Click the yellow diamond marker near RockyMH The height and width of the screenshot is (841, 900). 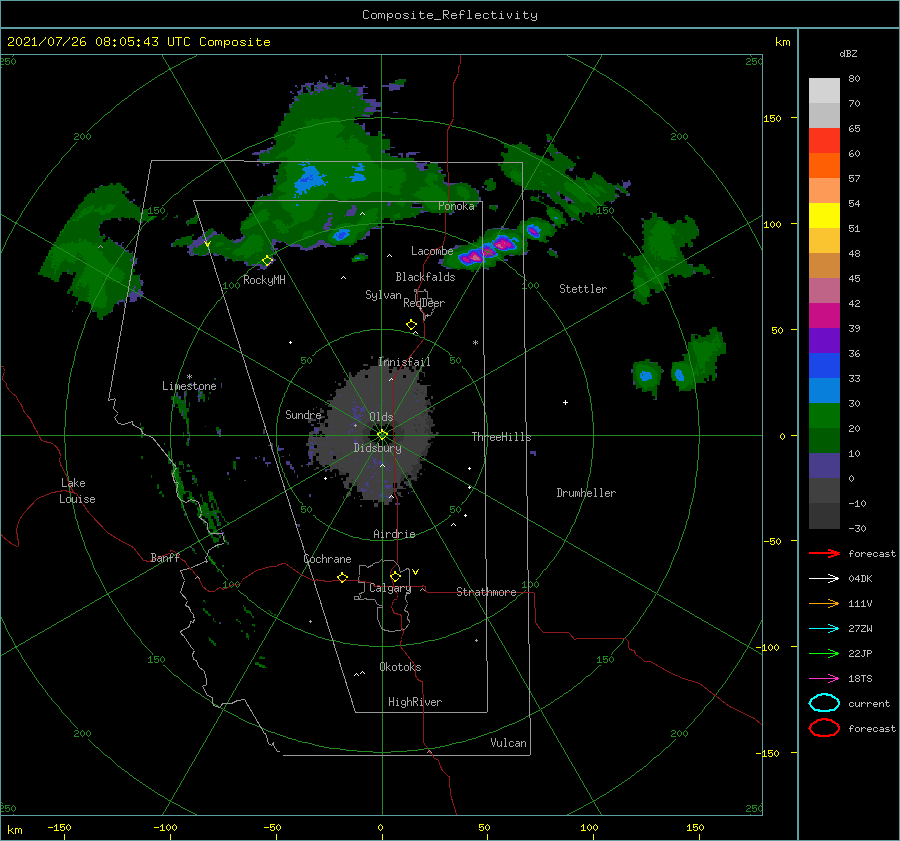(267, 261)
